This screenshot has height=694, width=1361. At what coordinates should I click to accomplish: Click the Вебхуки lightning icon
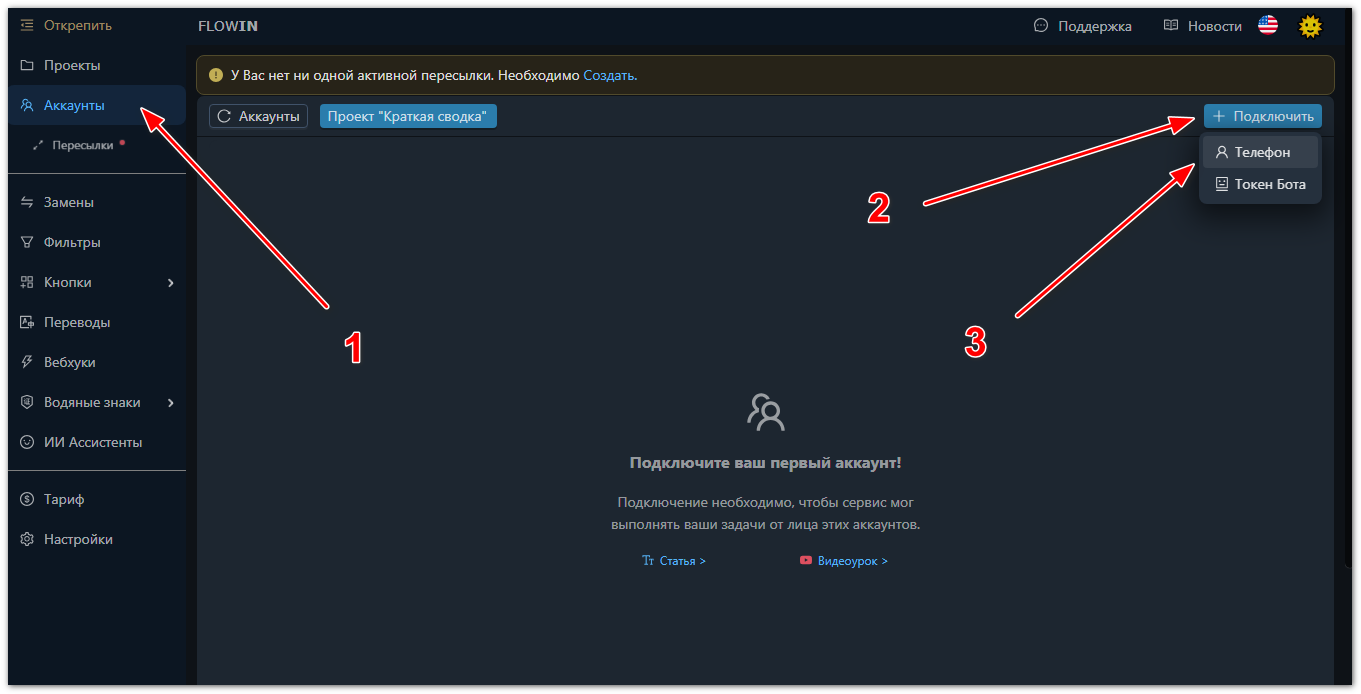27,362
